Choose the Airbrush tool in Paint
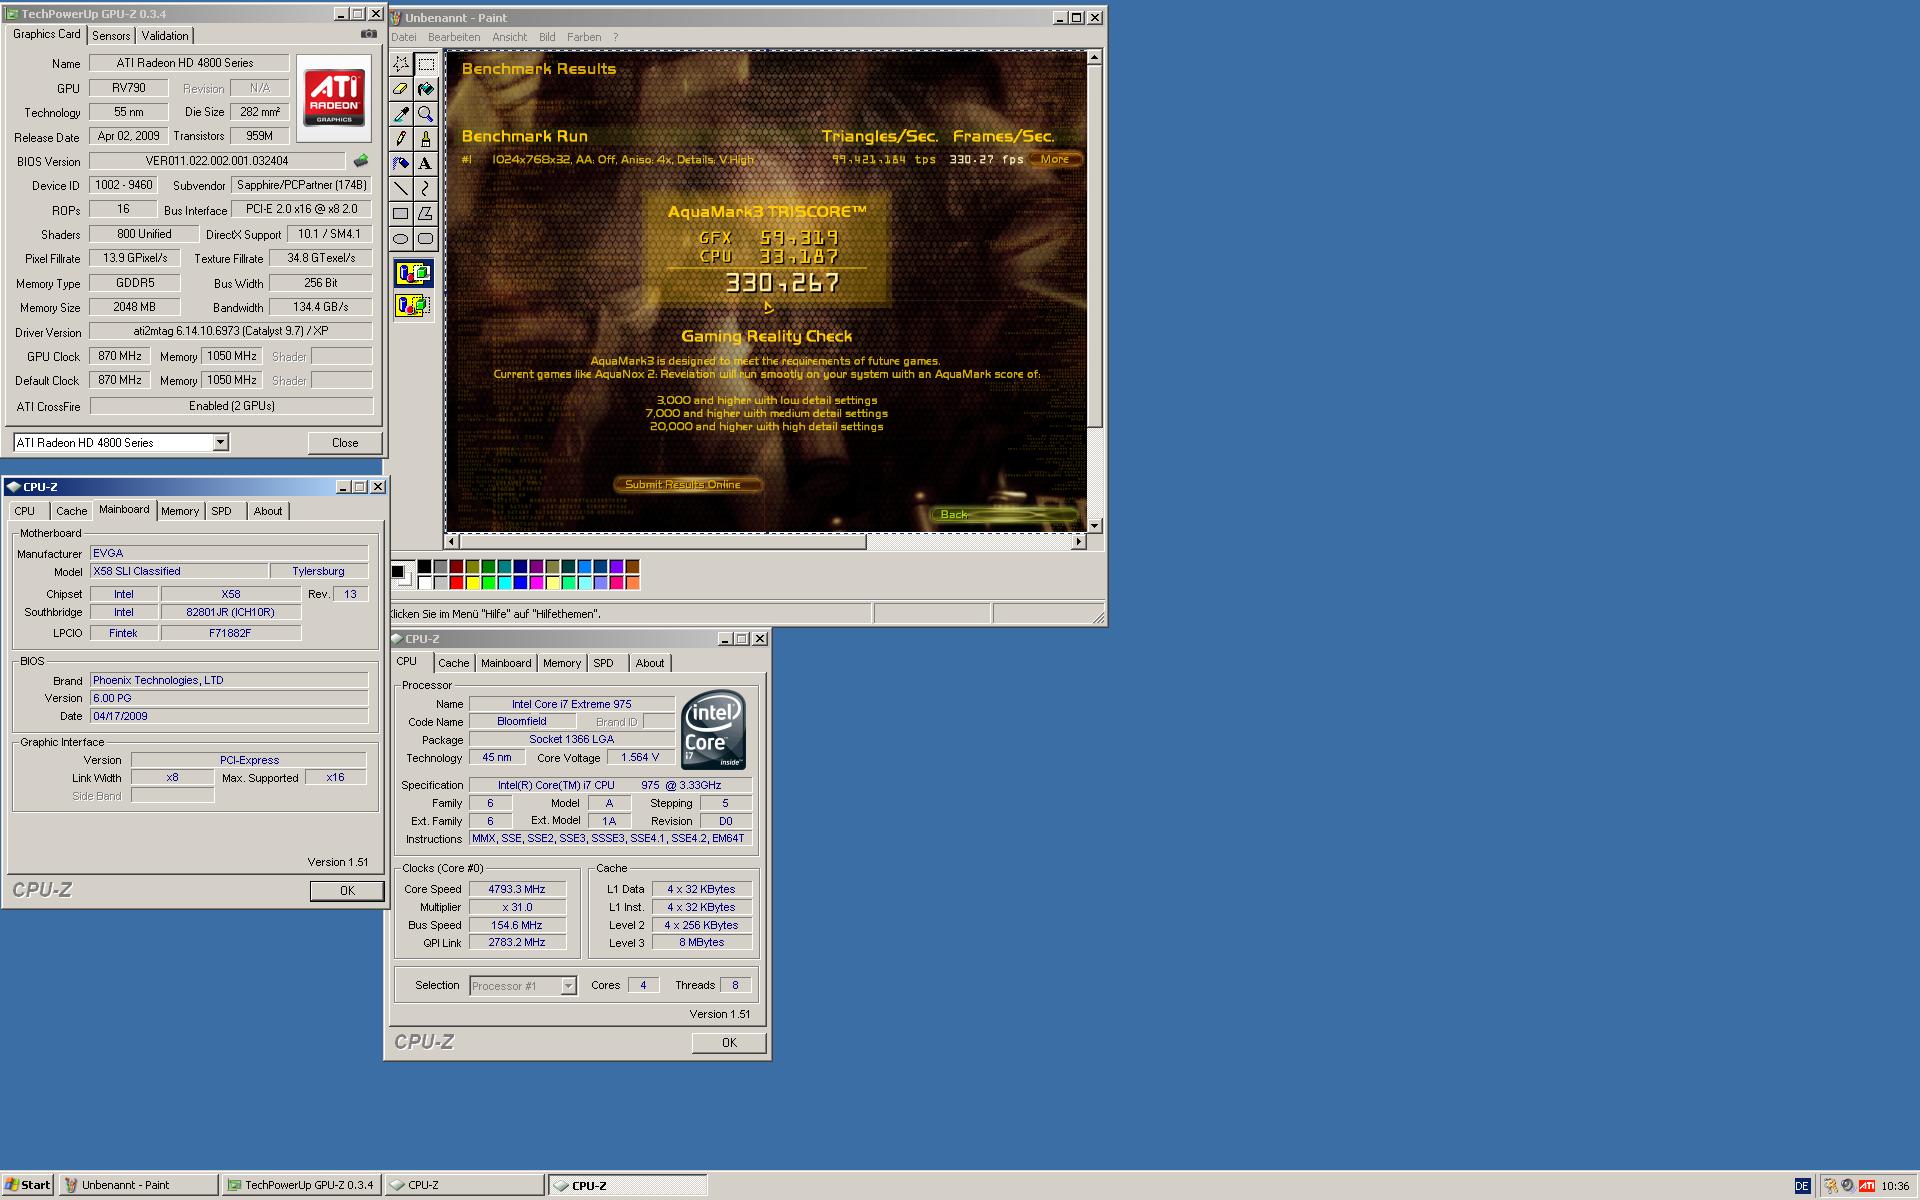Screen dimensions: 1920x1200 click(401, 163)
